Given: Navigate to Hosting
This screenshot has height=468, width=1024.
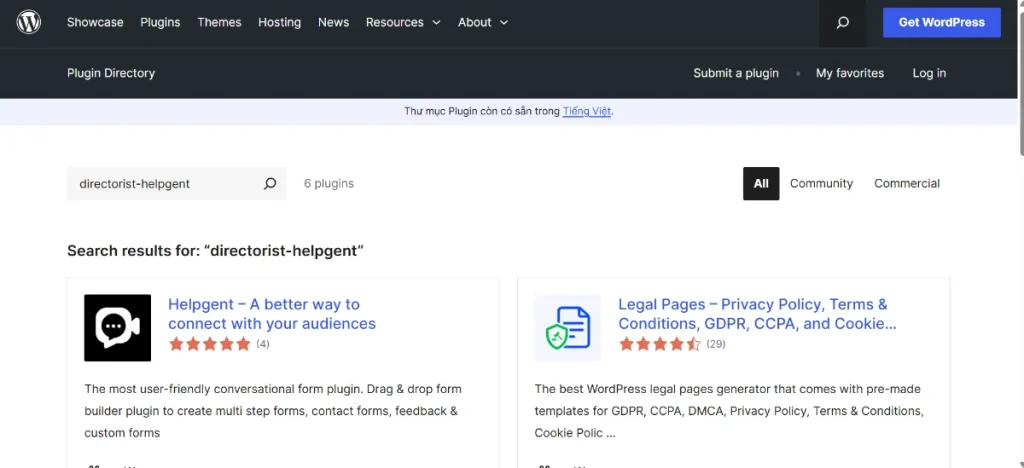Looking at the screenshot, I should point(280,22).
